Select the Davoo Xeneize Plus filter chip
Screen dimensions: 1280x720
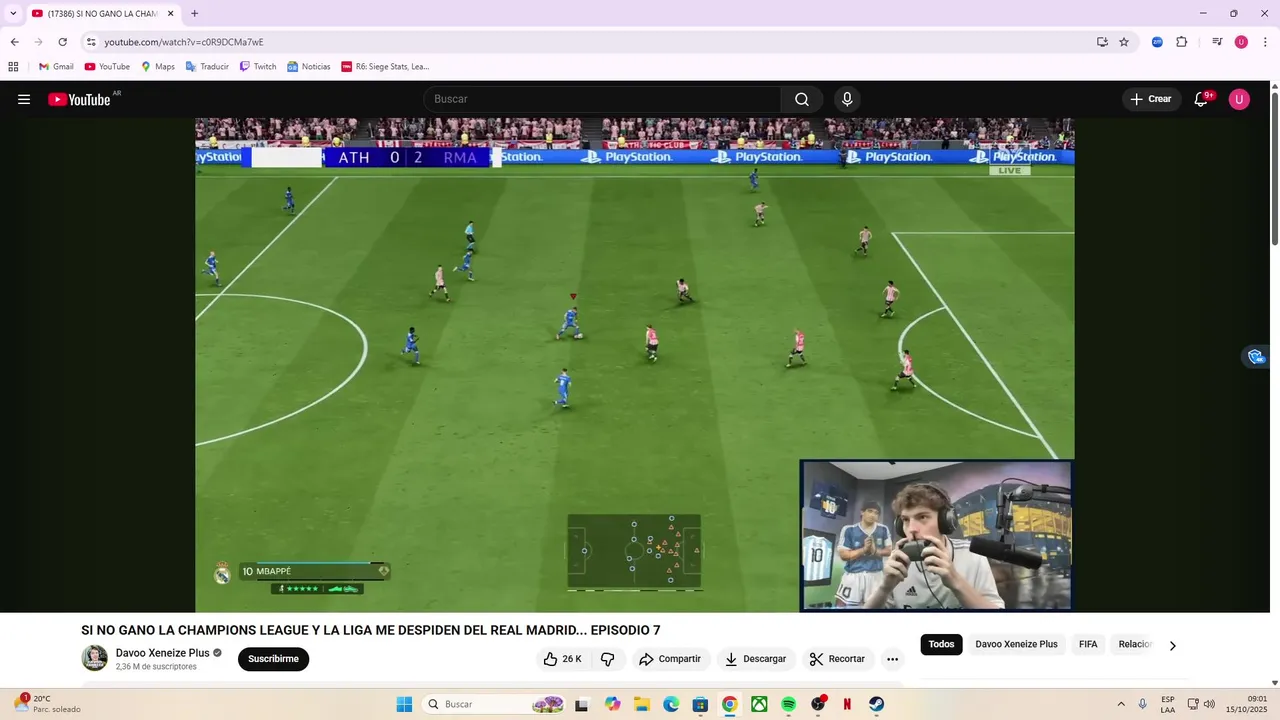pos(1016,644)
